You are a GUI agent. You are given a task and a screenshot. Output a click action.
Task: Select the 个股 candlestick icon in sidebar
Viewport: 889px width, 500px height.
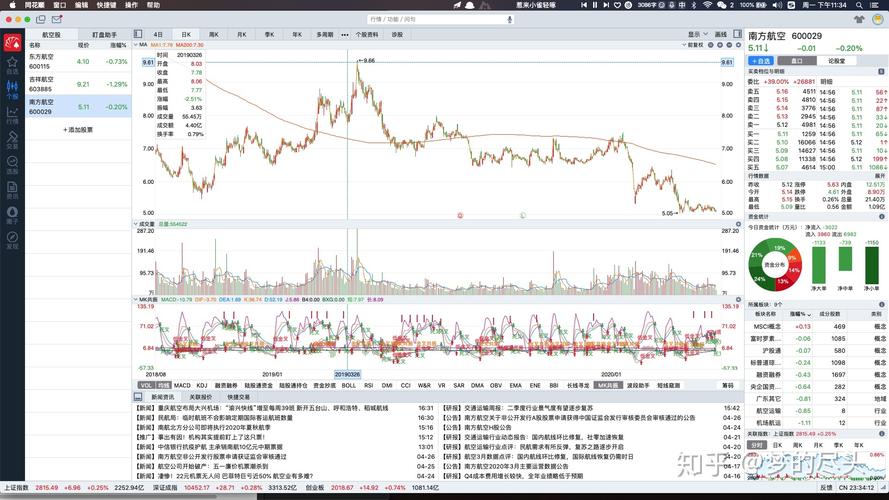(12, 89)
